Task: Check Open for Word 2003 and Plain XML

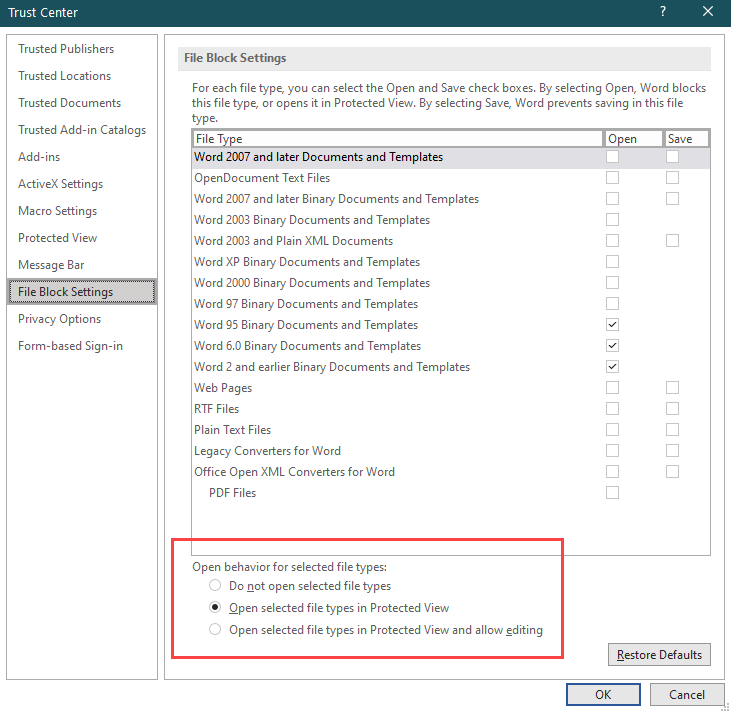Action: pos(612,241)
